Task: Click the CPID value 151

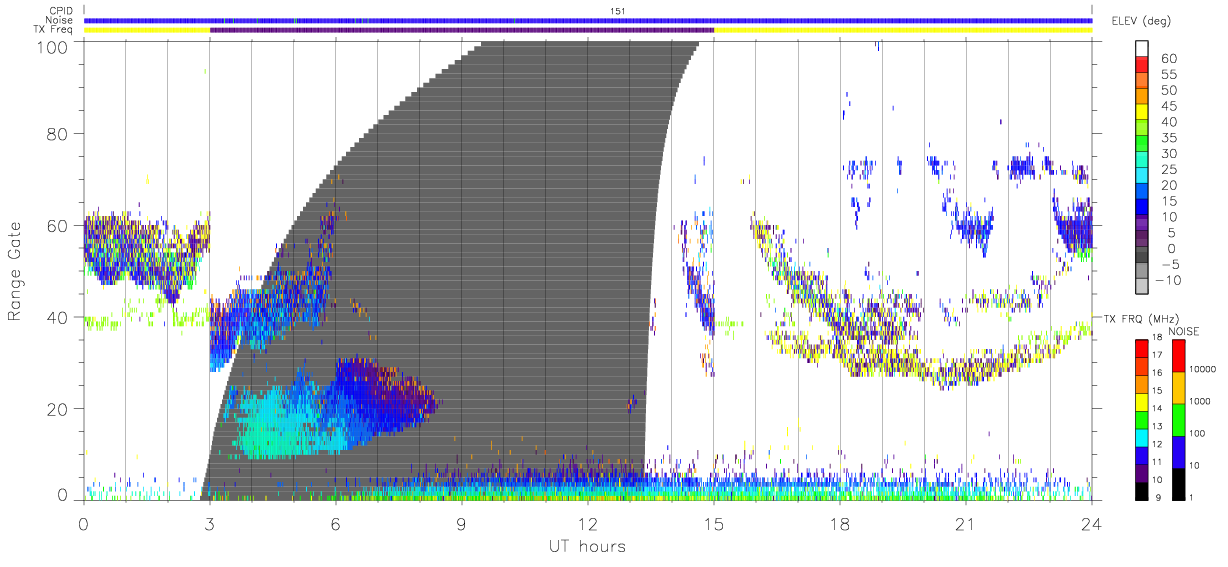Action: coord(616,11)
